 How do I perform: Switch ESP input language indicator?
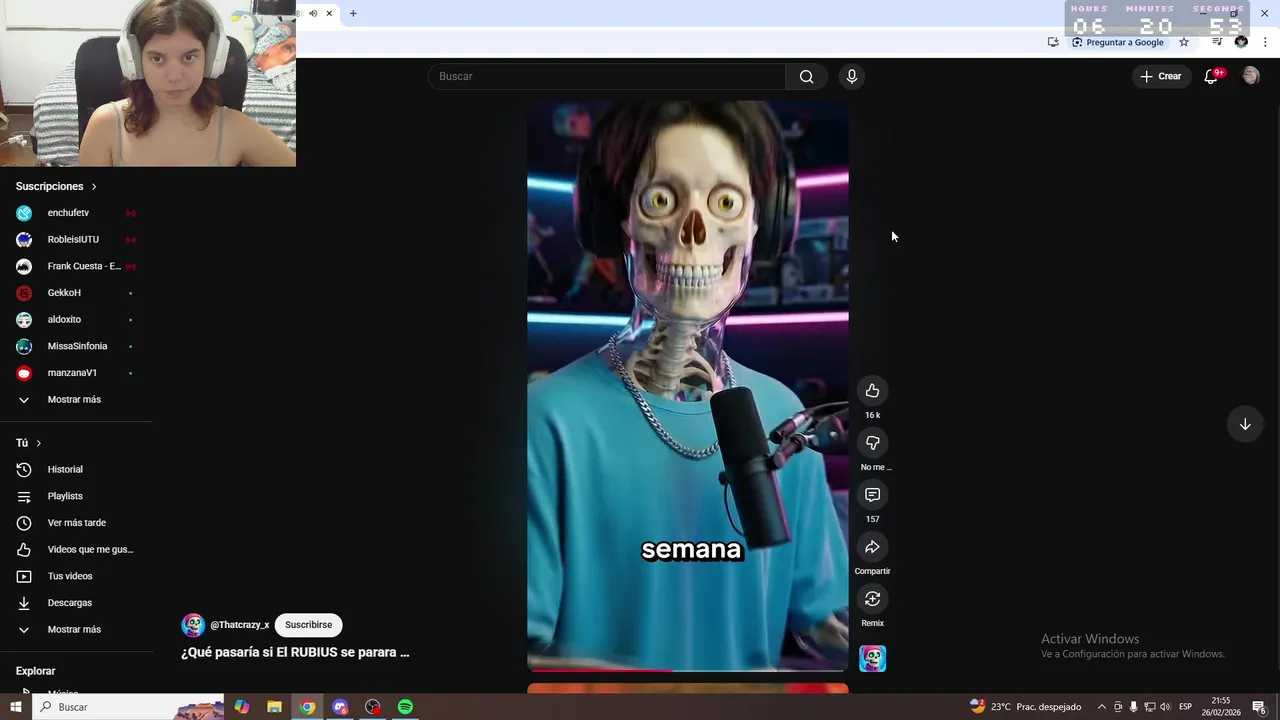coord(1186,707)
